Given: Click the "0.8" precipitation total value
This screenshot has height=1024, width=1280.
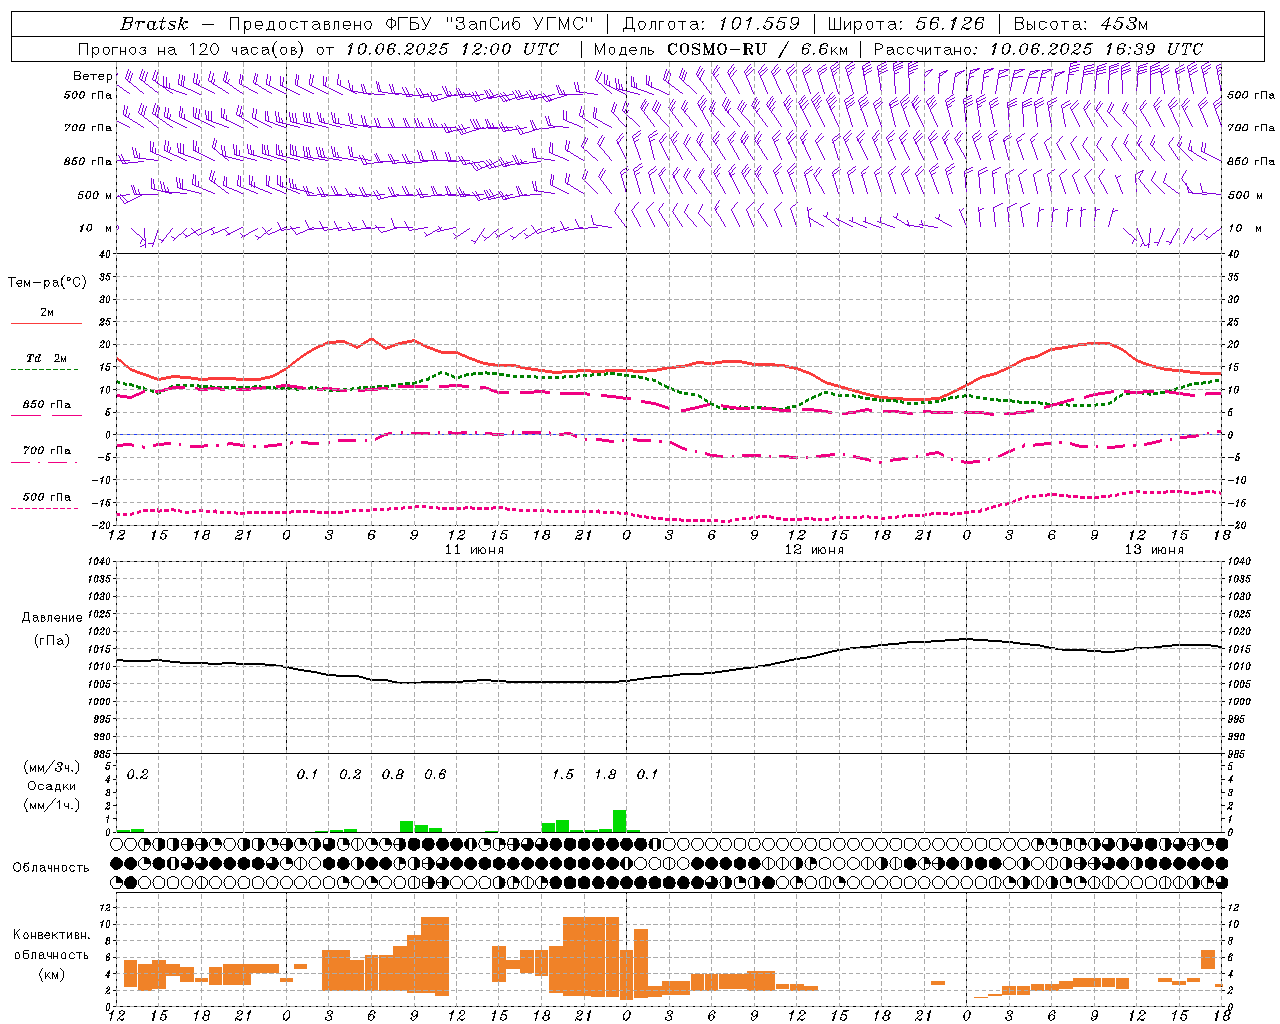Looking at the screenshot, I should 393,774.
